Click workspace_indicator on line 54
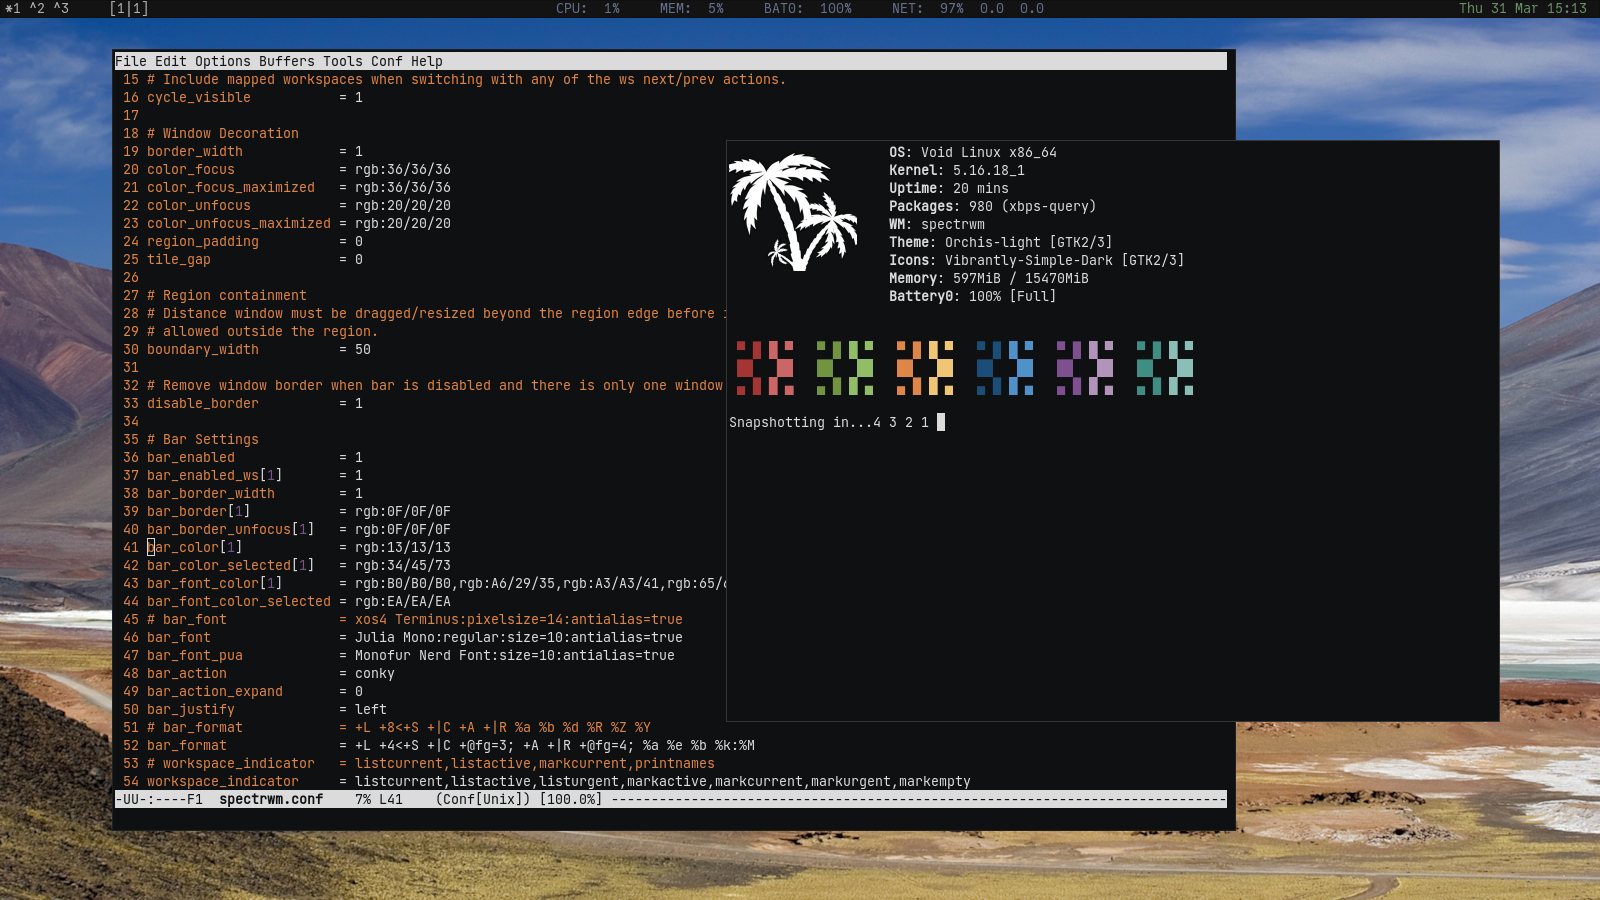Screen dimensions: 1600x900 (223, 781)
